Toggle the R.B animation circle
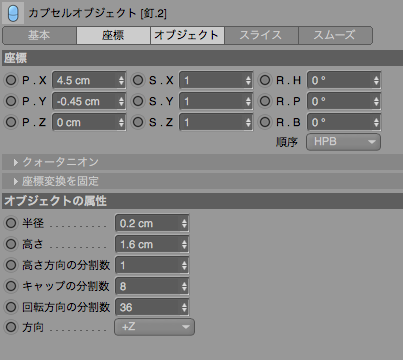Viewport: 403px width, 360px height. pyautogui.click(x=265, y=122)
